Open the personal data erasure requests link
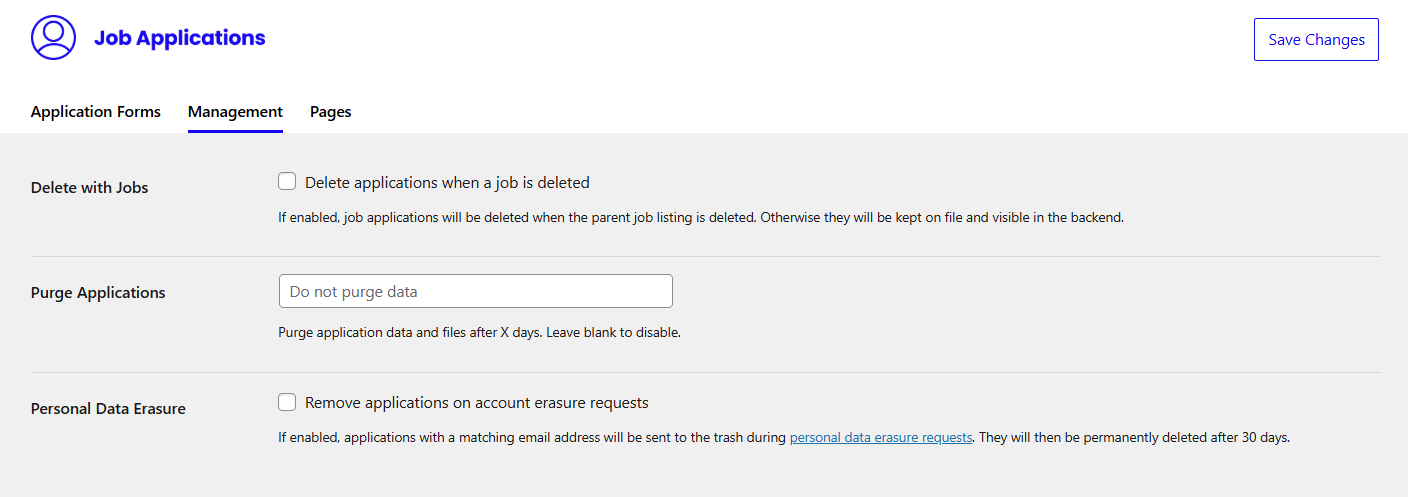The width and height of the screenshot is (1408, 497). [880, 437]
